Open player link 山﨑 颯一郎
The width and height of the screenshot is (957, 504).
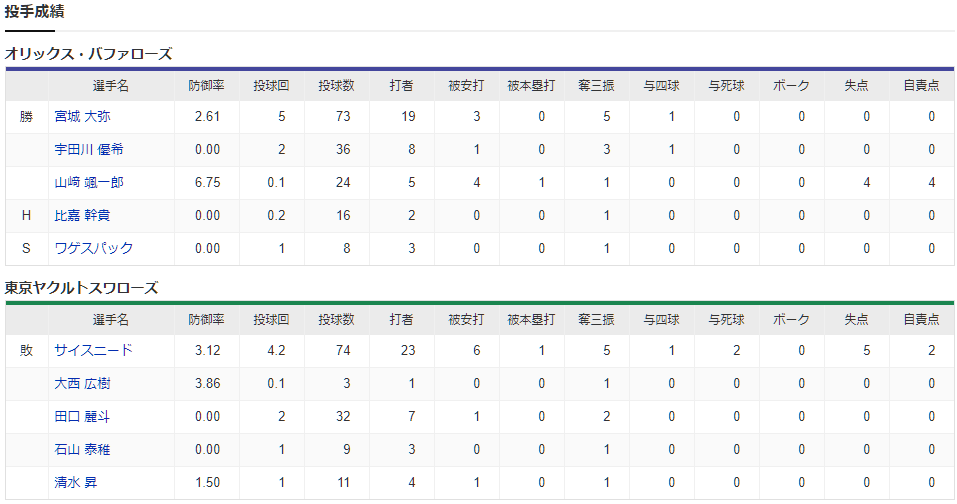click(x=89, y=182)
